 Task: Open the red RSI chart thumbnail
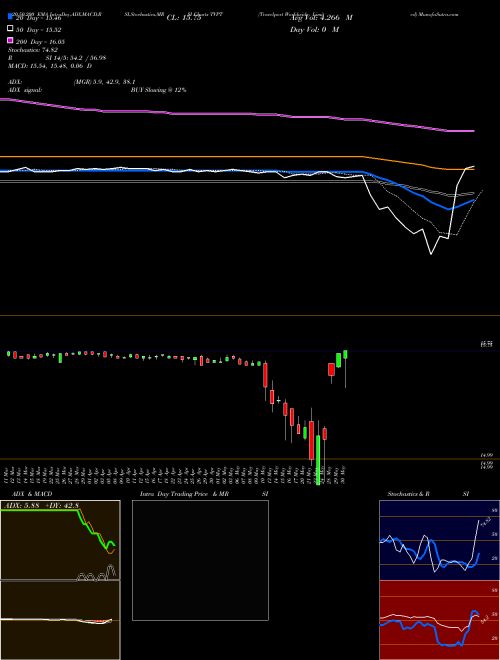439,620
